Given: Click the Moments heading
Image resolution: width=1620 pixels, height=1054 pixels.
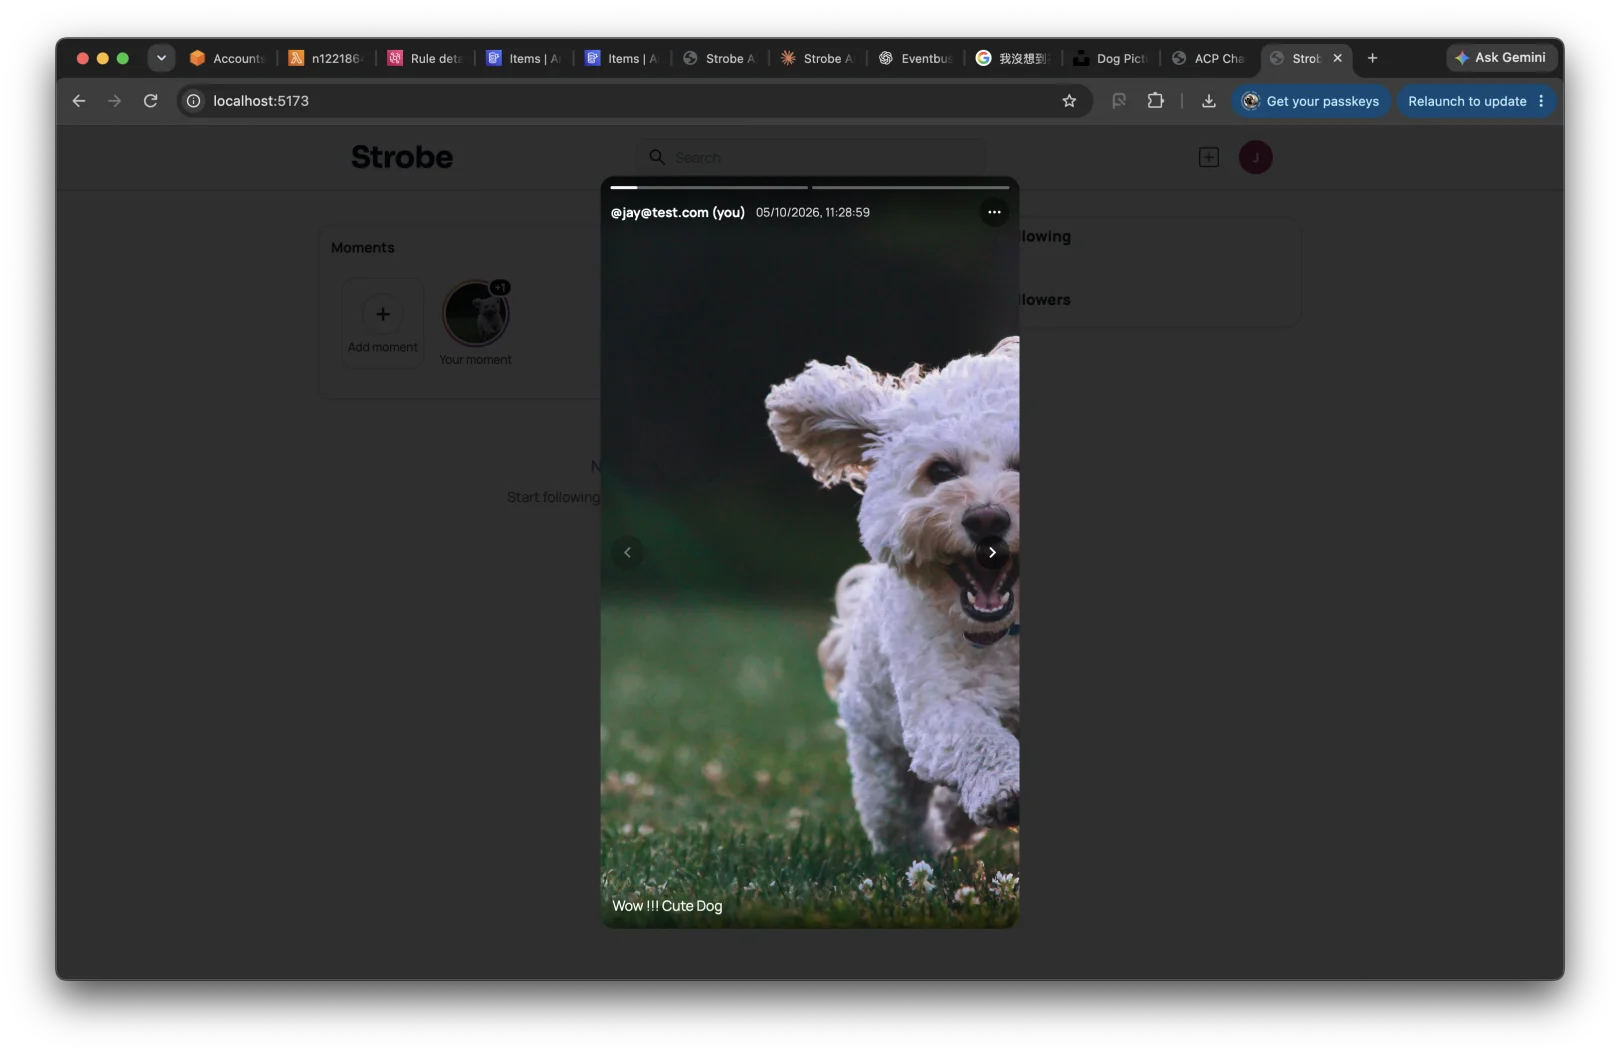Looking at the screenshot, I should tap(363, 248).
